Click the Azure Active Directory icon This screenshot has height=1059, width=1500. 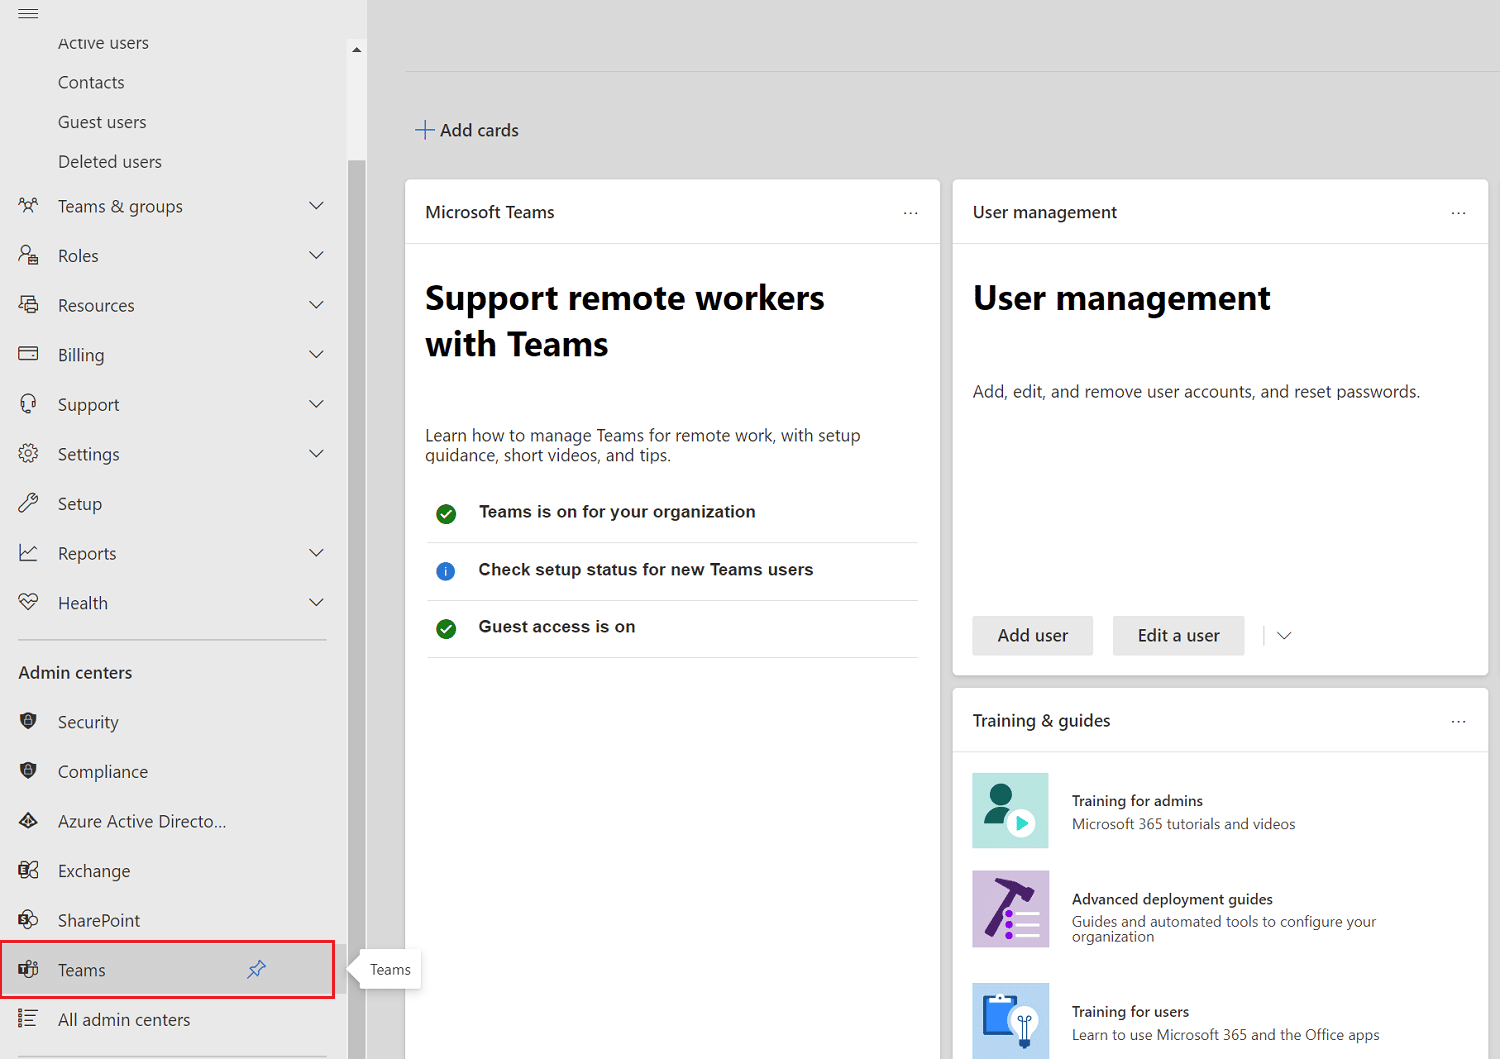[28, 820]
